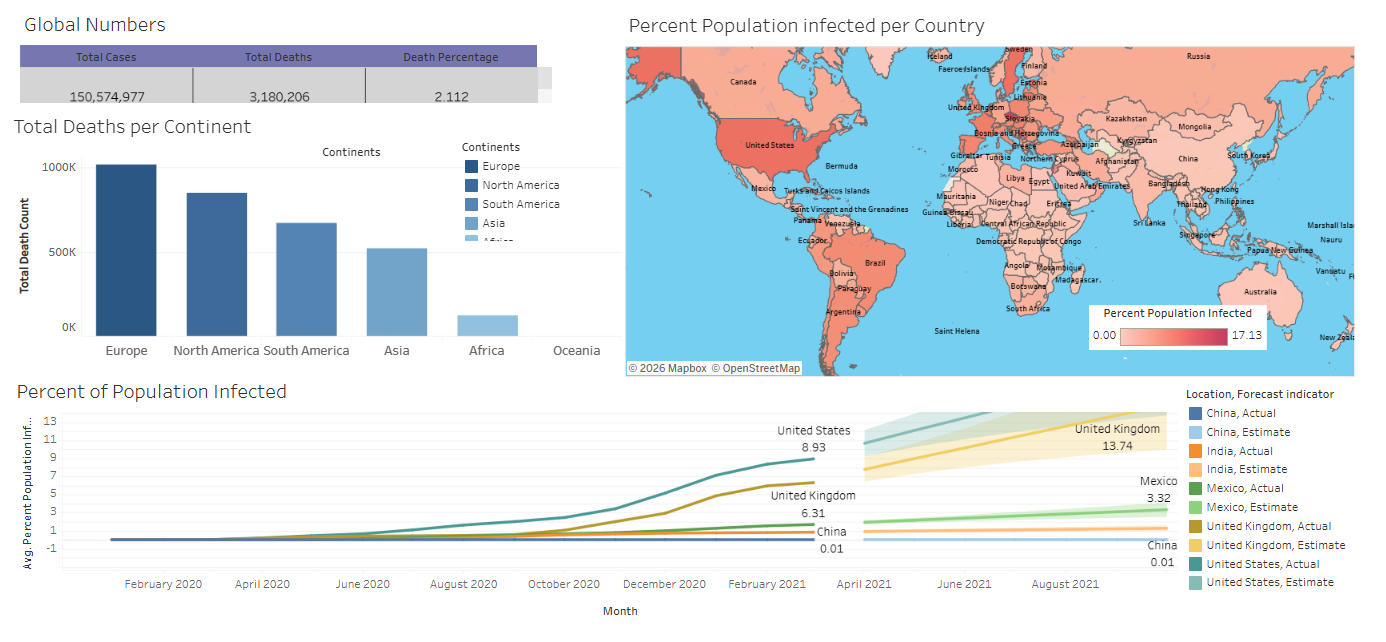1386x642 pixels.
Task: Select the Asia swatch in Continents legend
Action: click(471, 223)
